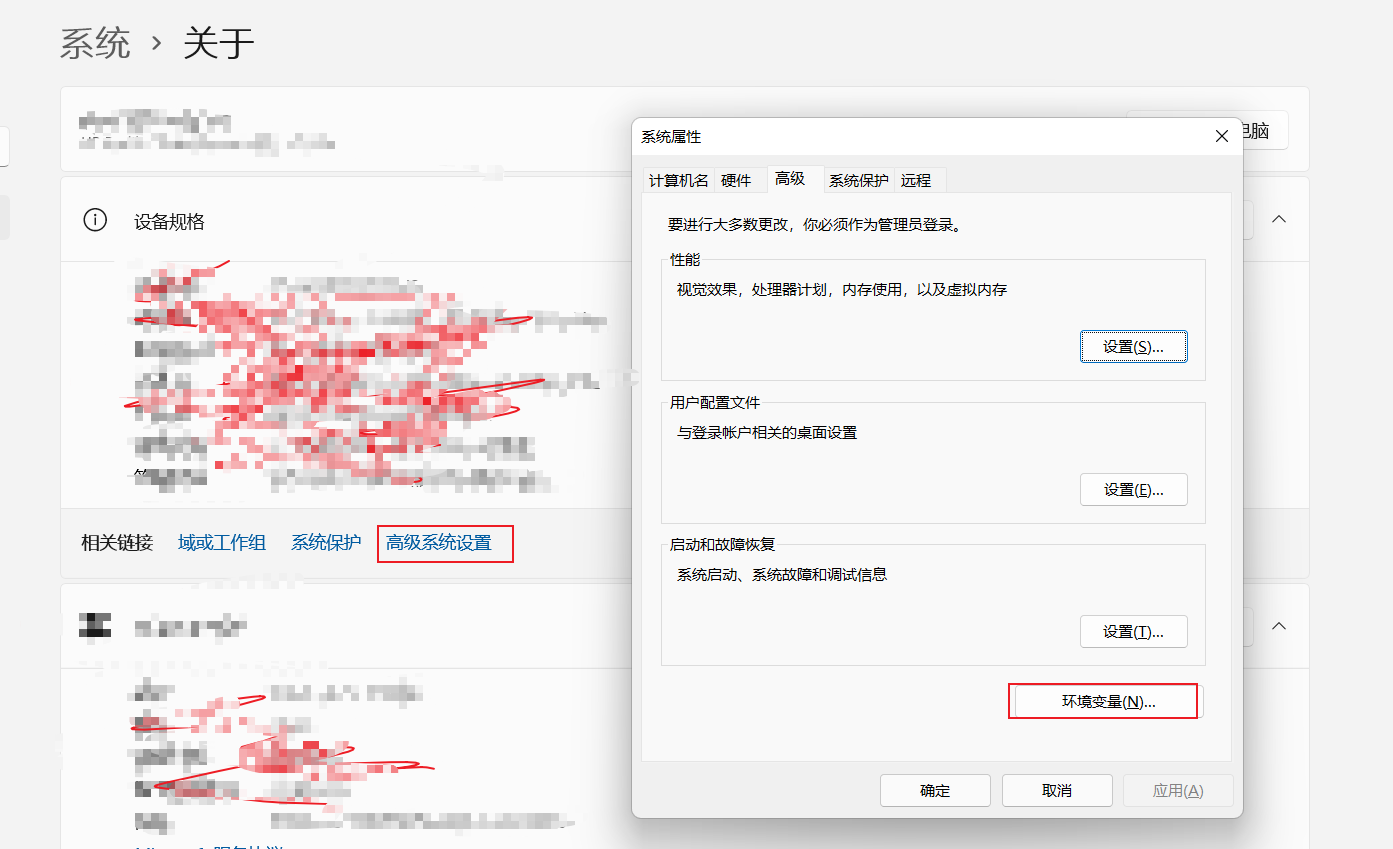This screenshot has height=849, width=1393.
Task: Go back to 系统 in breadcrumb
Action: pyautogui.click(x=95, y=43)
